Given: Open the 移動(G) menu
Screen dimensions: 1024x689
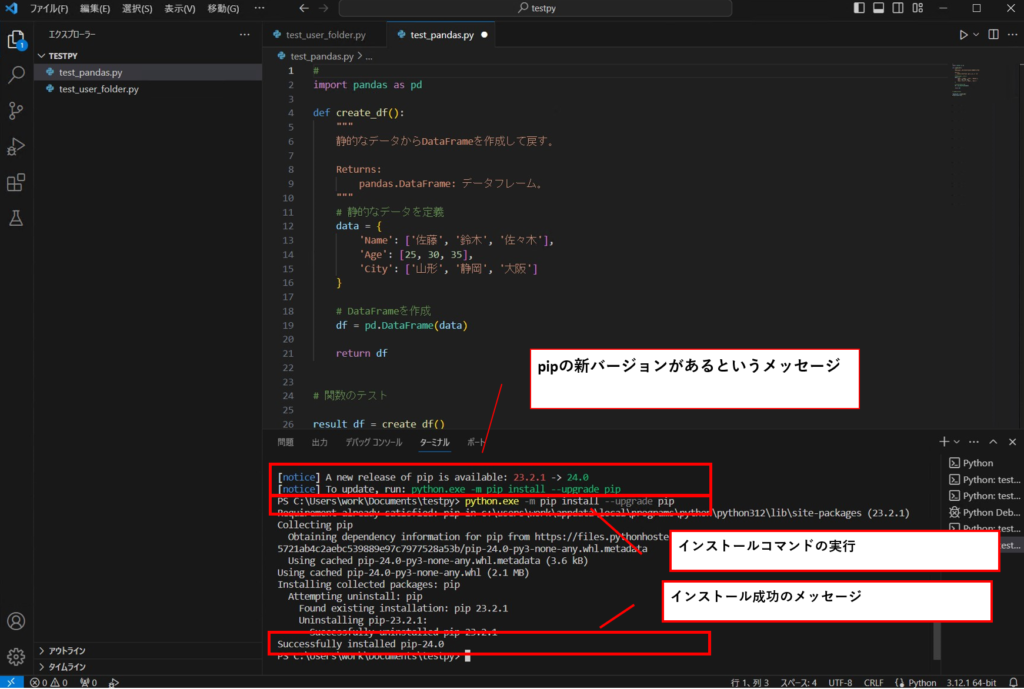Looking at the screenshot, I should [x=223, y=8].
